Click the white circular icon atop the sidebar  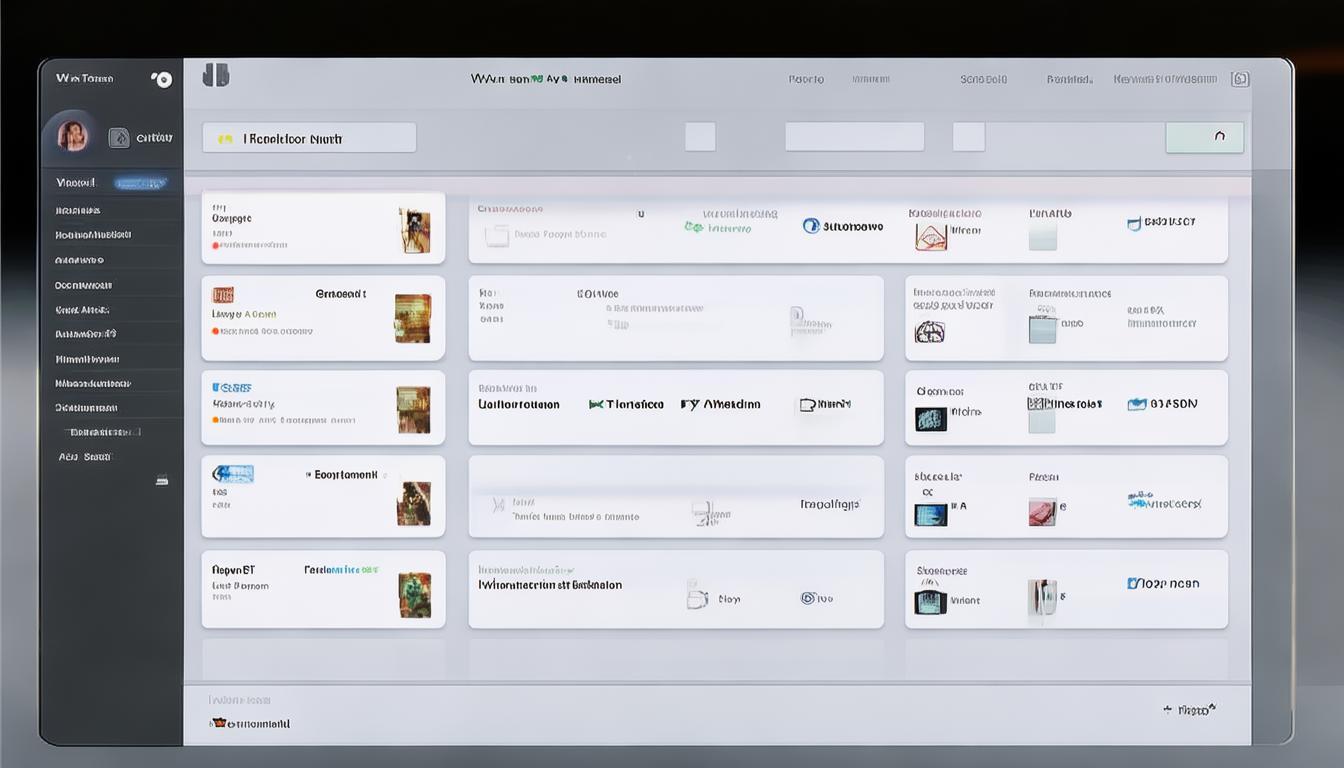tap(162, 80)
